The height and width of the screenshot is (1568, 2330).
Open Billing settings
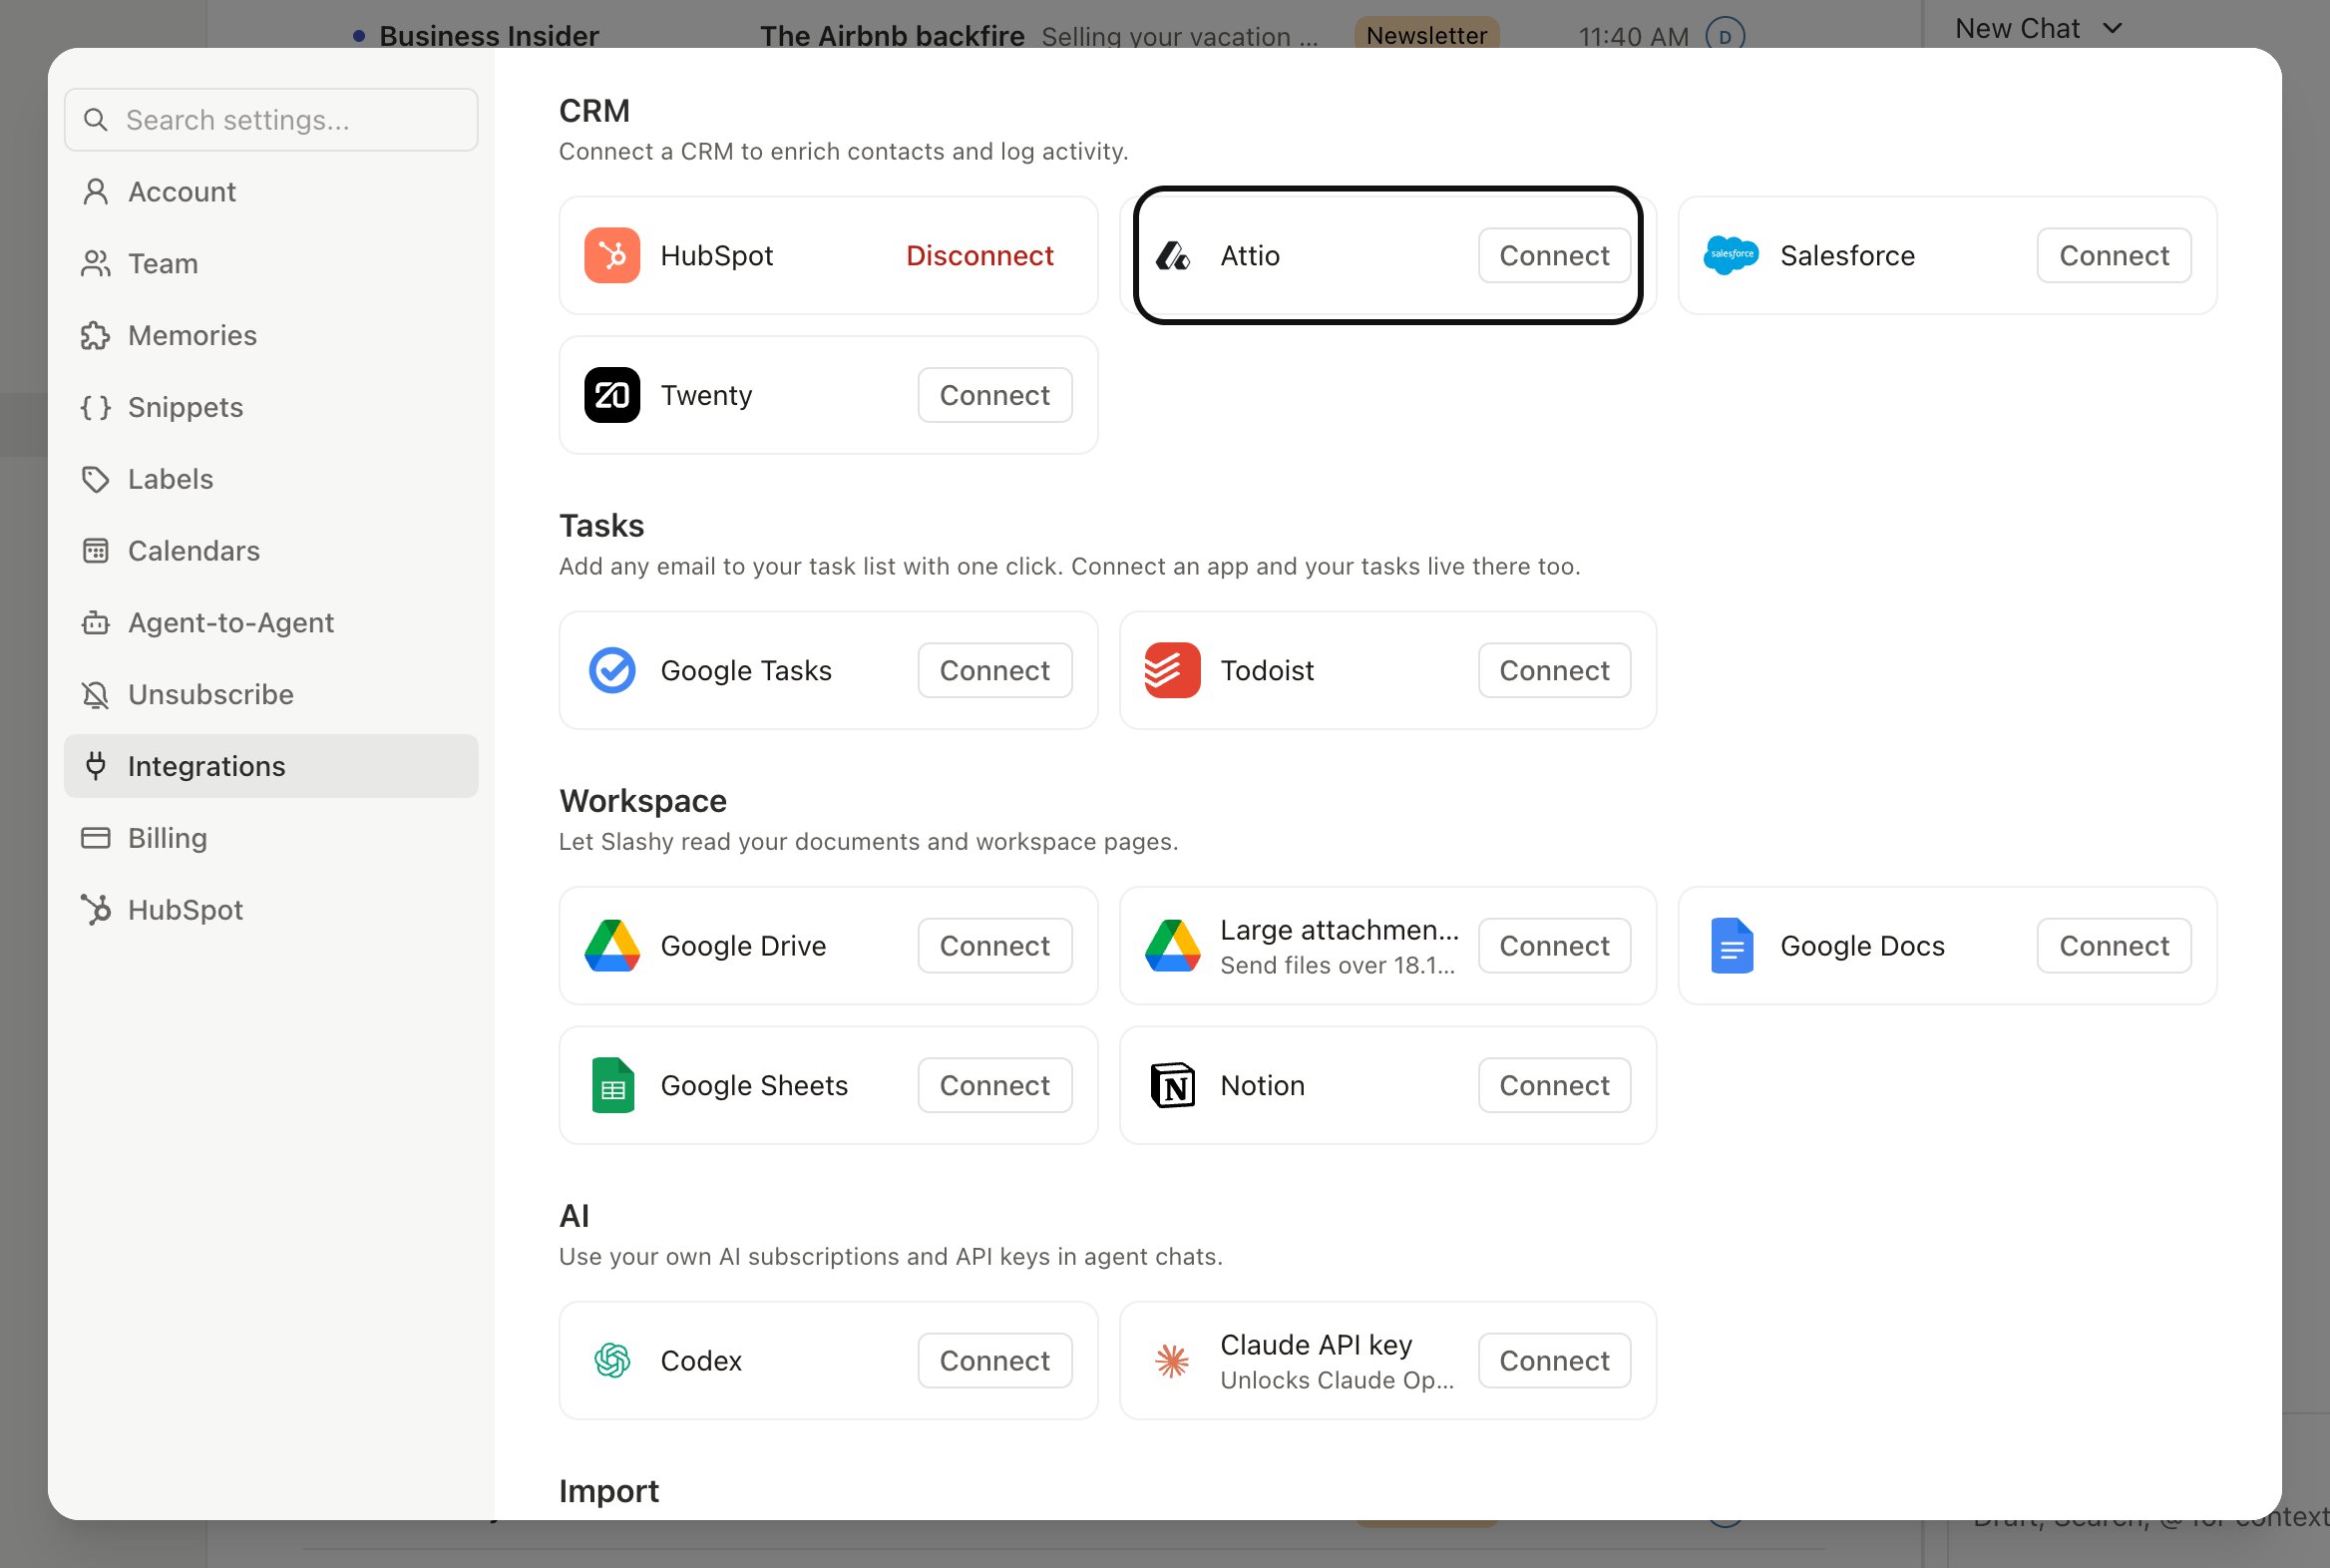[x=271, y=839]
